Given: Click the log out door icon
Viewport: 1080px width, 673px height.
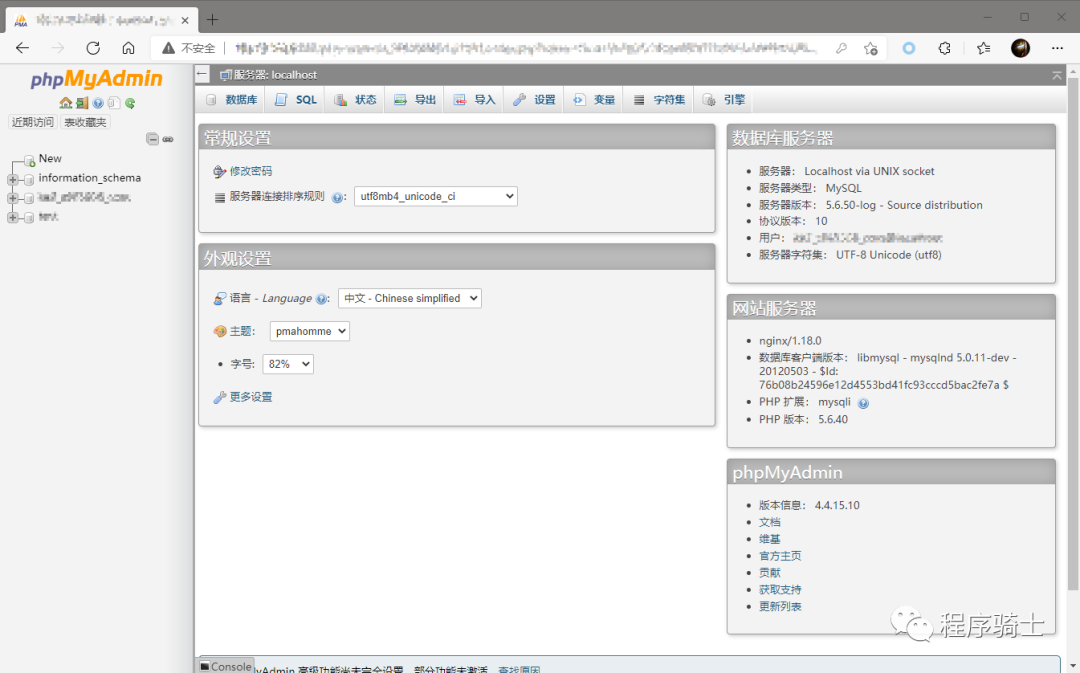Looking at the screenshot, I should point(82,103).
